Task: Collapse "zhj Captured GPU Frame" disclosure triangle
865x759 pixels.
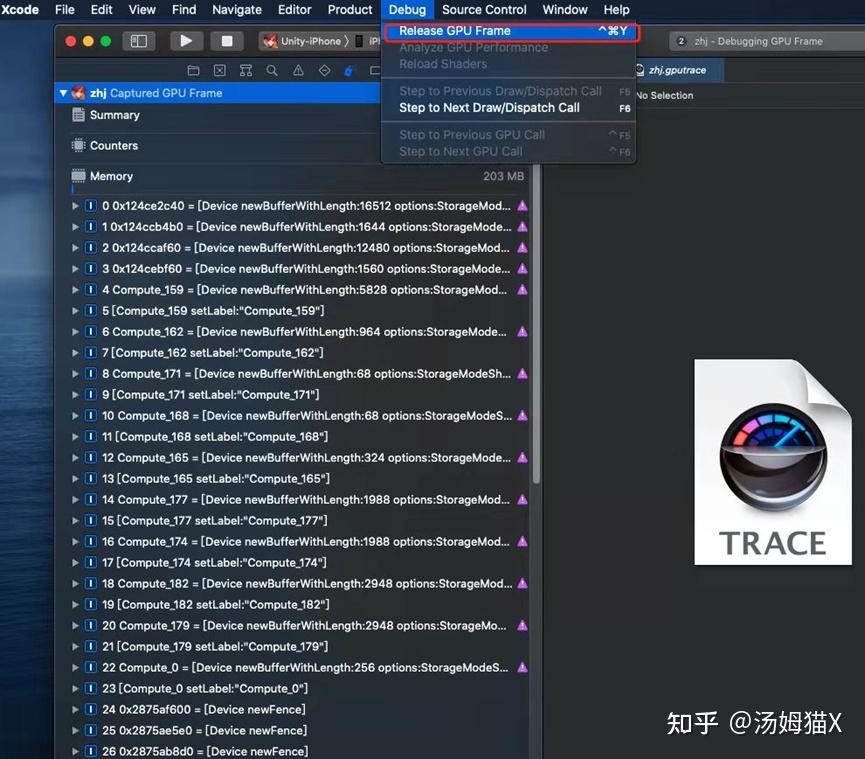Action: coord(62,91)
